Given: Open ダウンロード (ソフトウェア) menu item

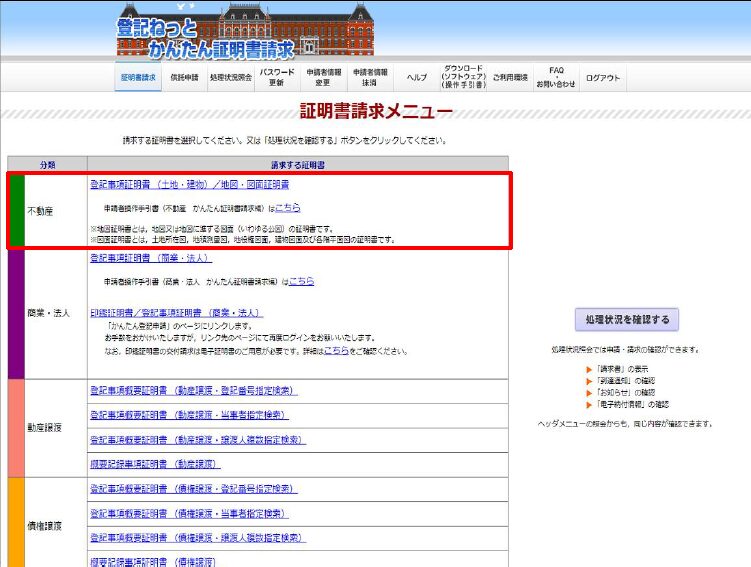Looking at the screenshot, I should pos(463,78).
